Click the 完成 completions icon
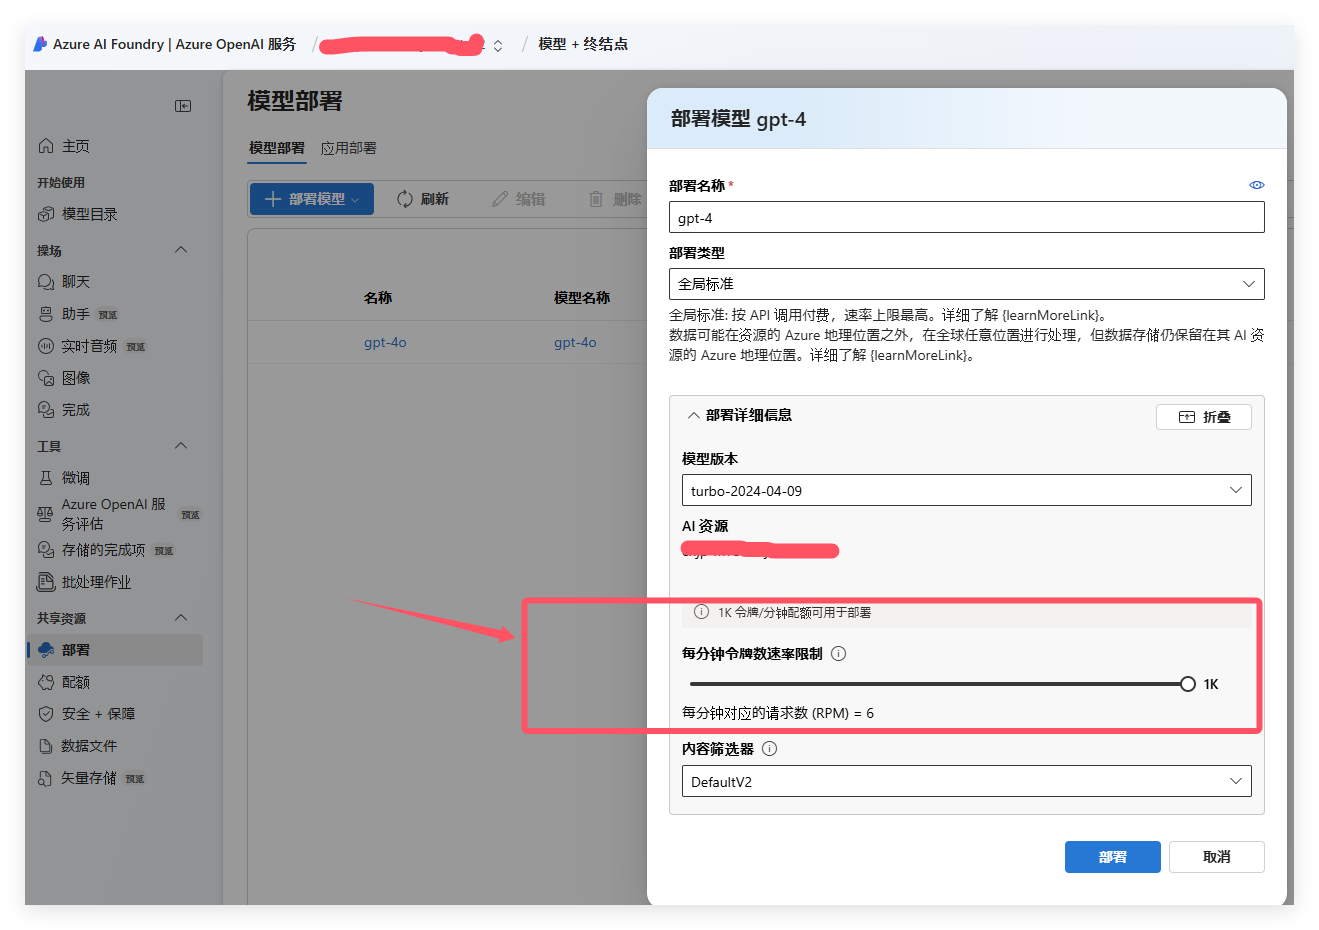This screenshot has height=930, width=1319. (46, 410)
